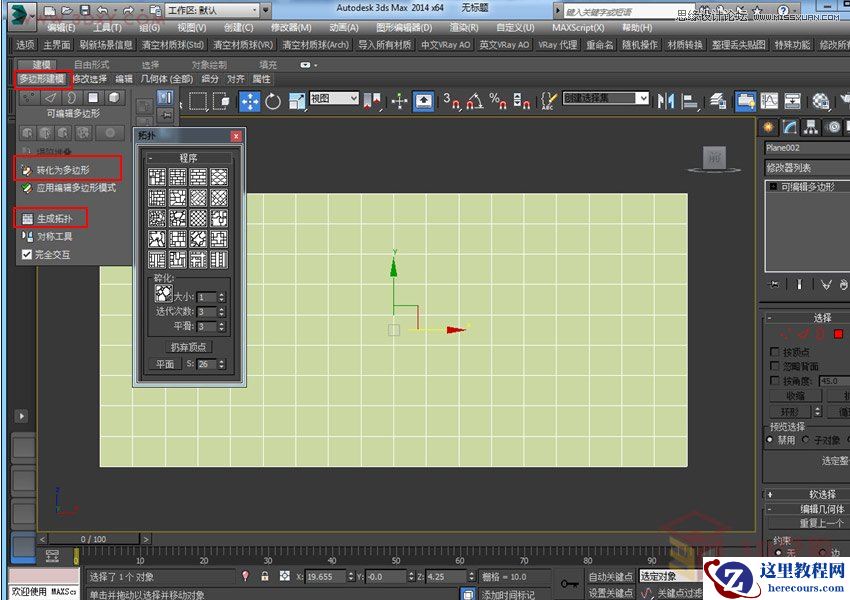Activate the Select Object arrow tool
Image resolution: width=850 pixels, height=600 pixels.
[181, 101]
